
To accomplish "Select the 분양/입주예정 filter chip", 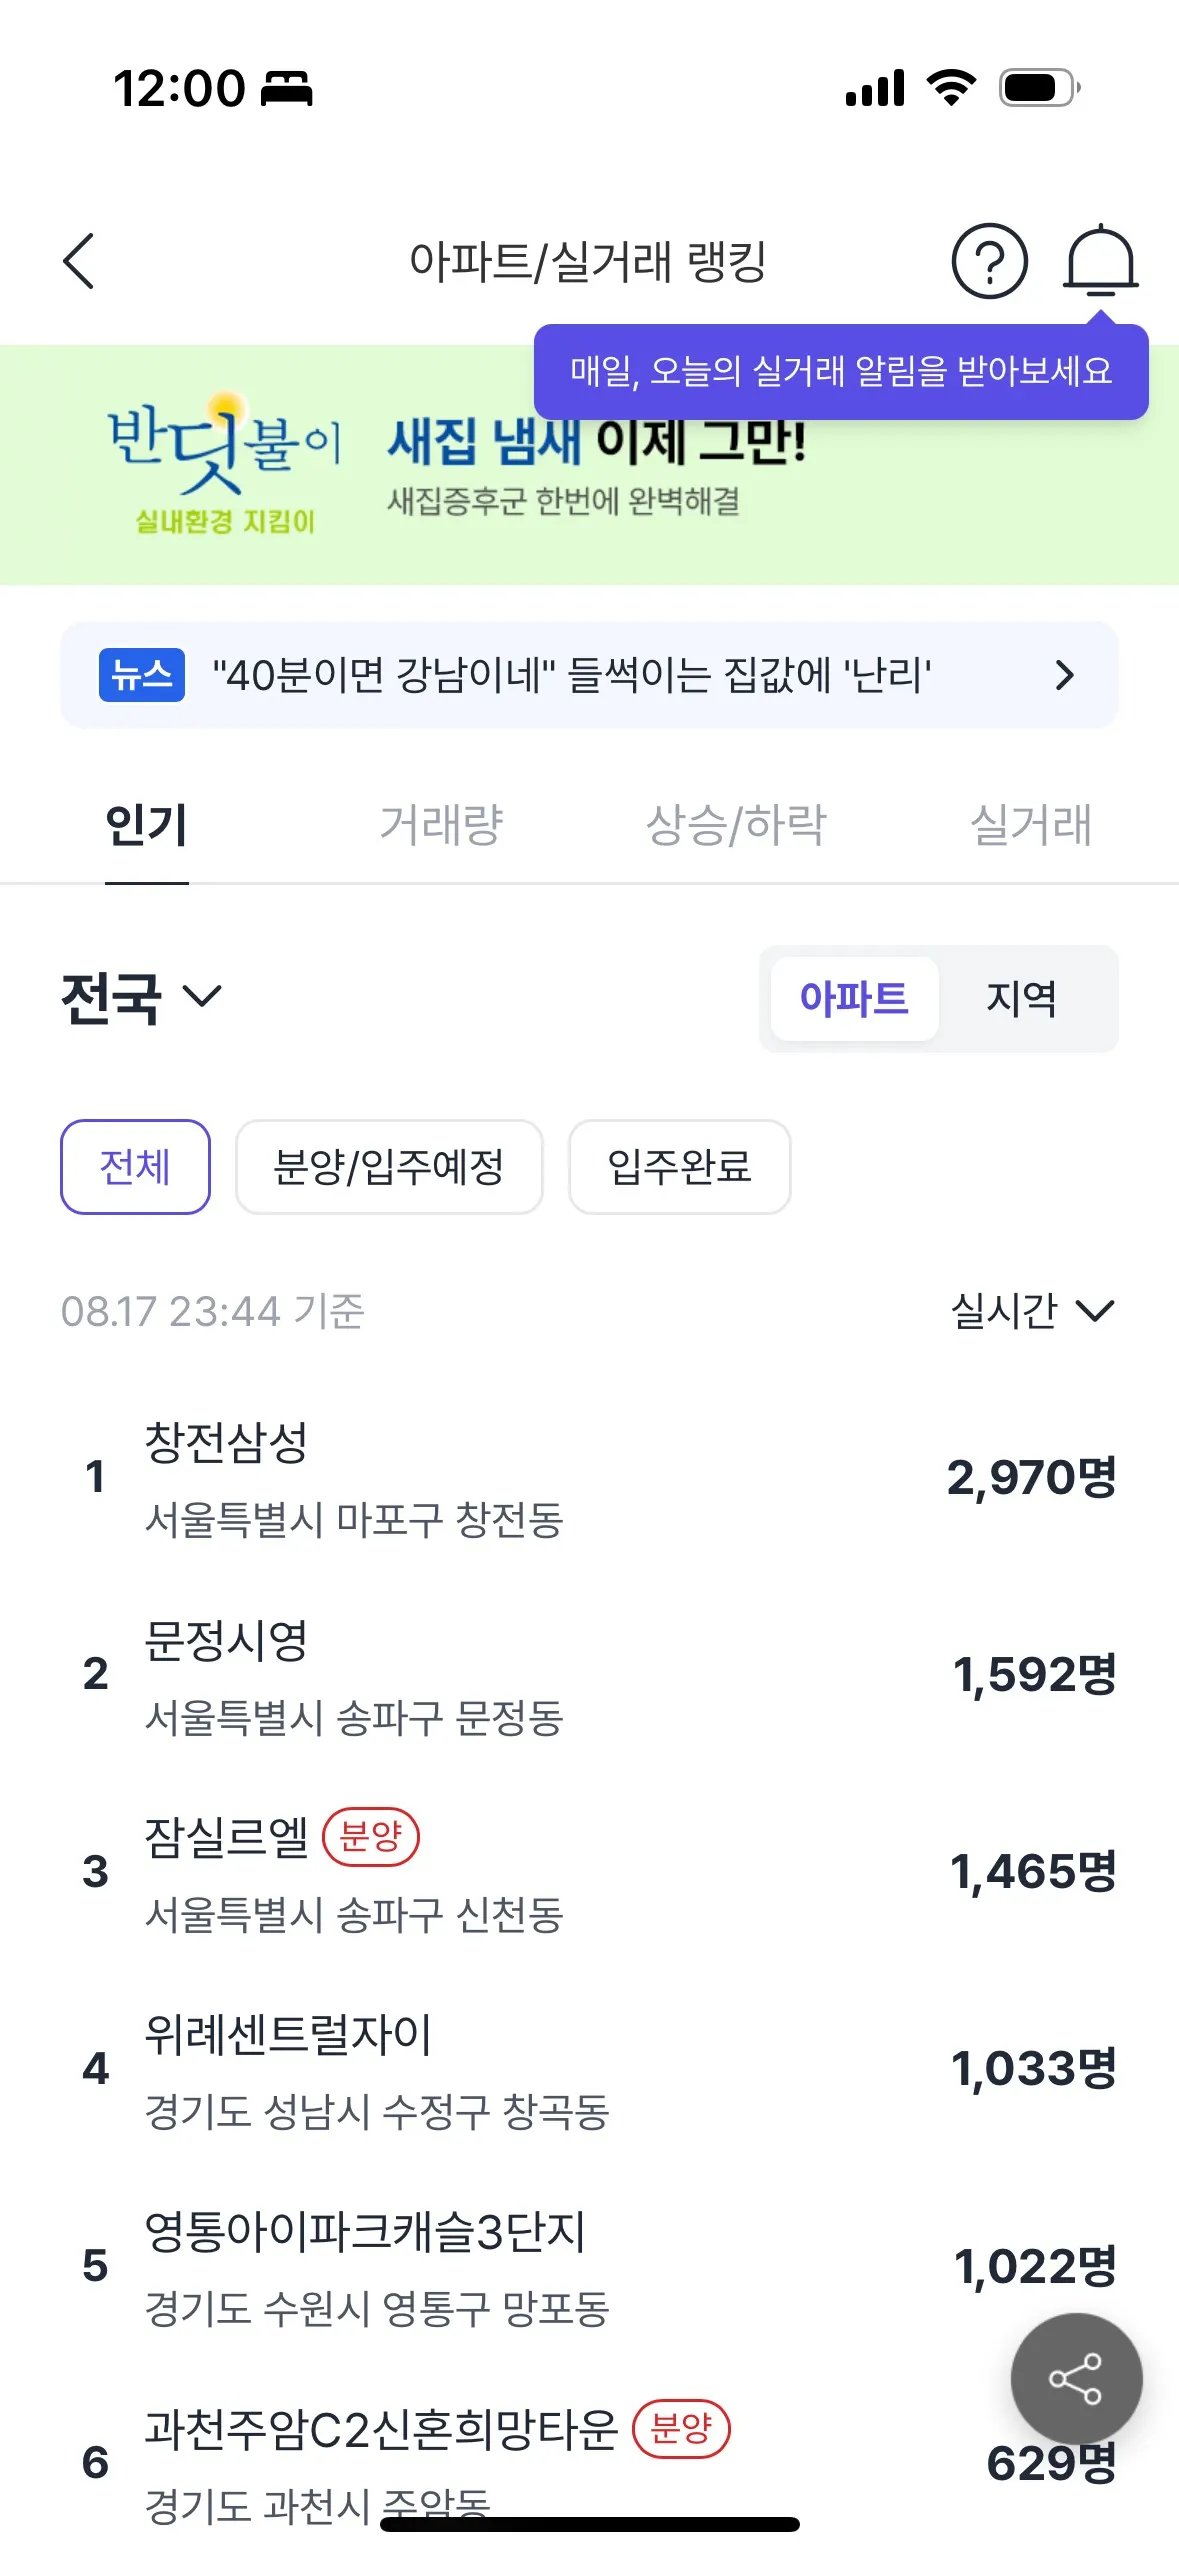I will click(389, 1167).
